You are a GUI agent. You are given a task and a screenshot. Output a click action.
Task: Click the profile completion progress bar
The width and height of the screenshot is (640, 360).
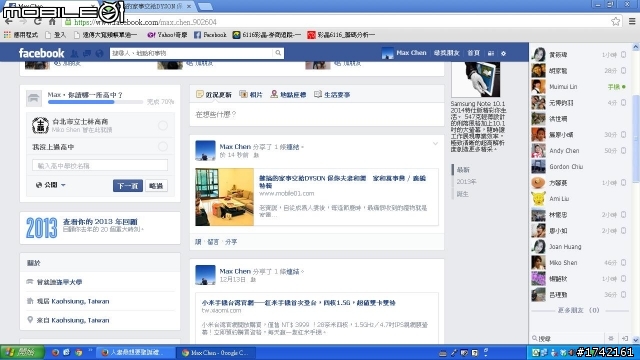tap(95, 102)
